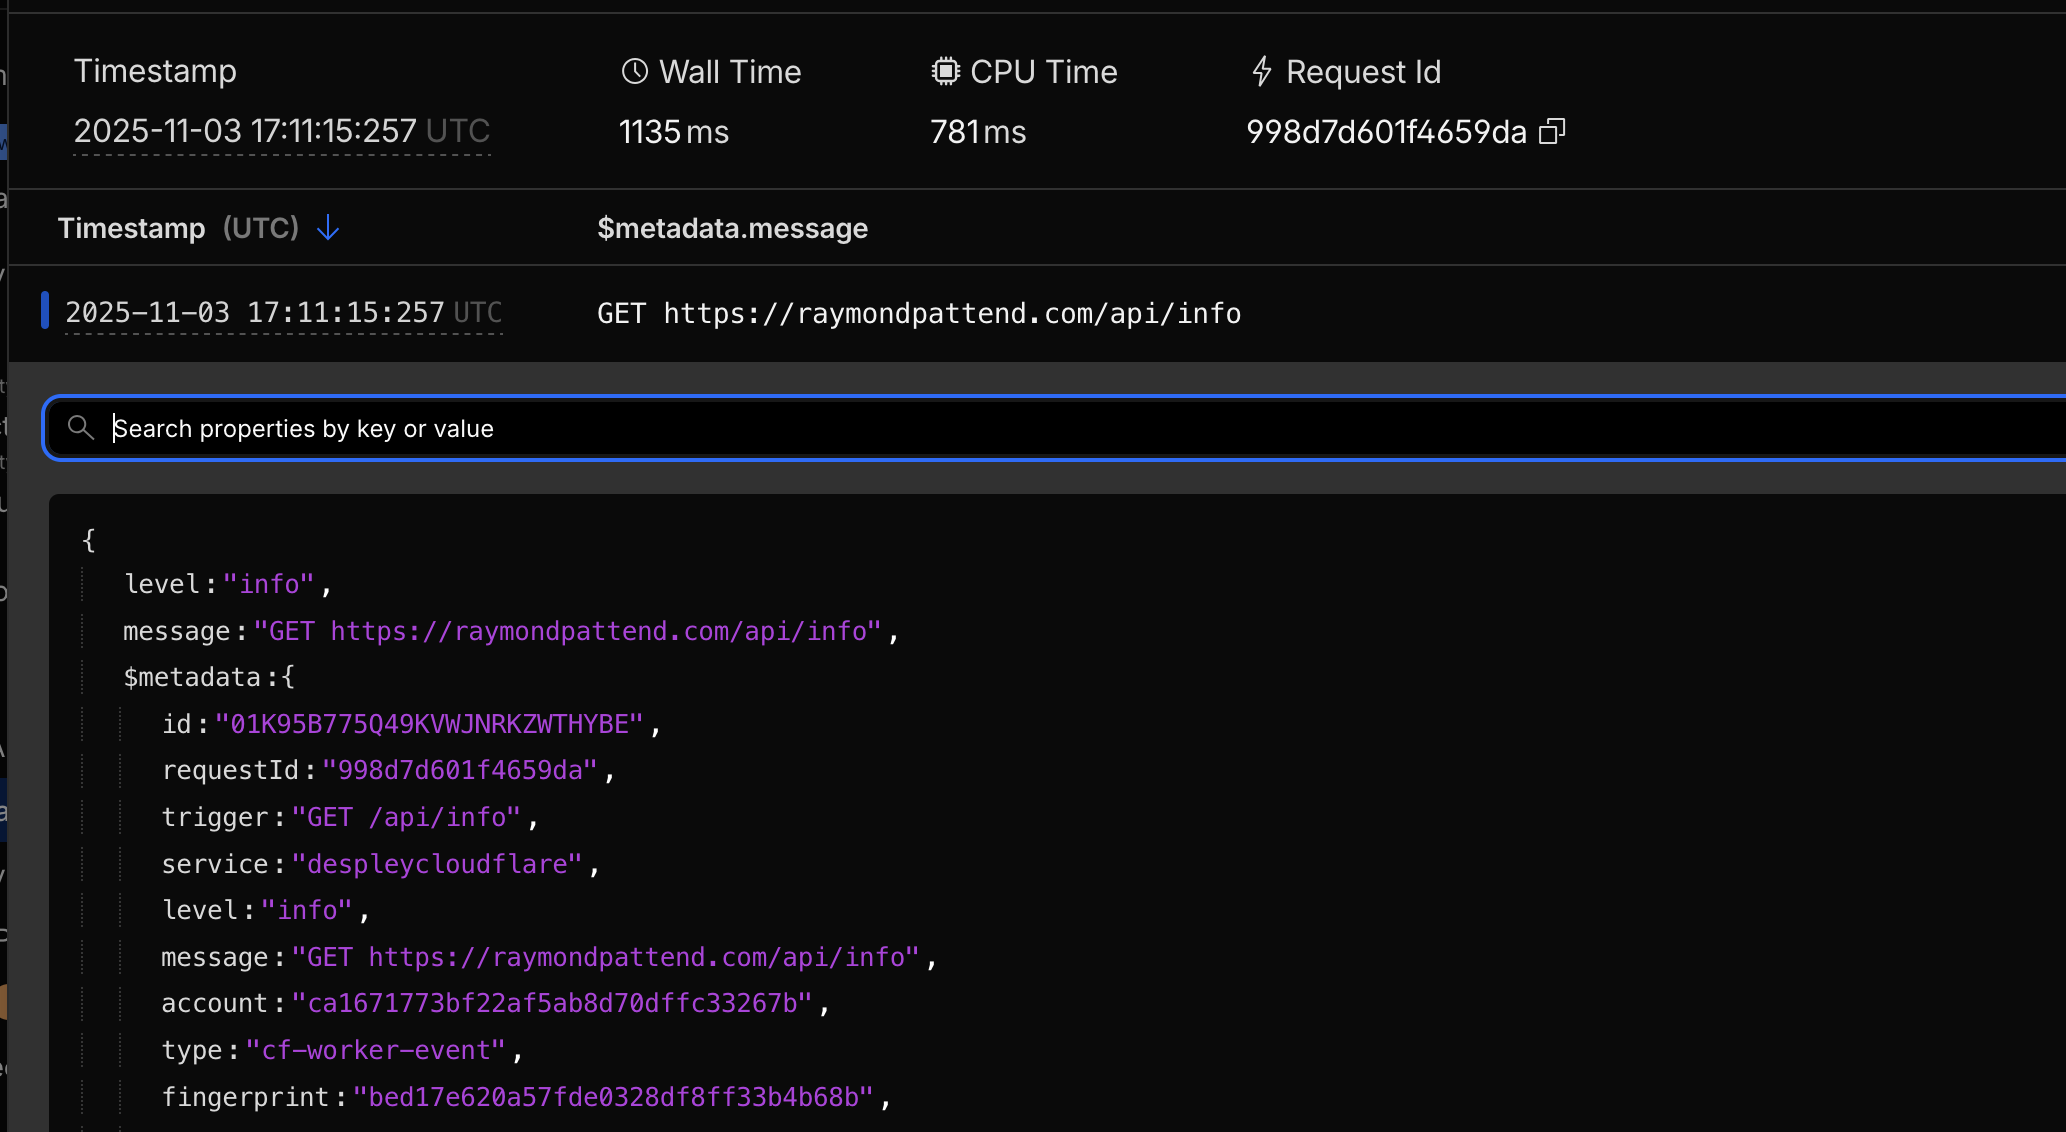This screenshot has height=1132, width=2066.
Task: Collapse the root JSON opening brace
Action: click(89, 540)
